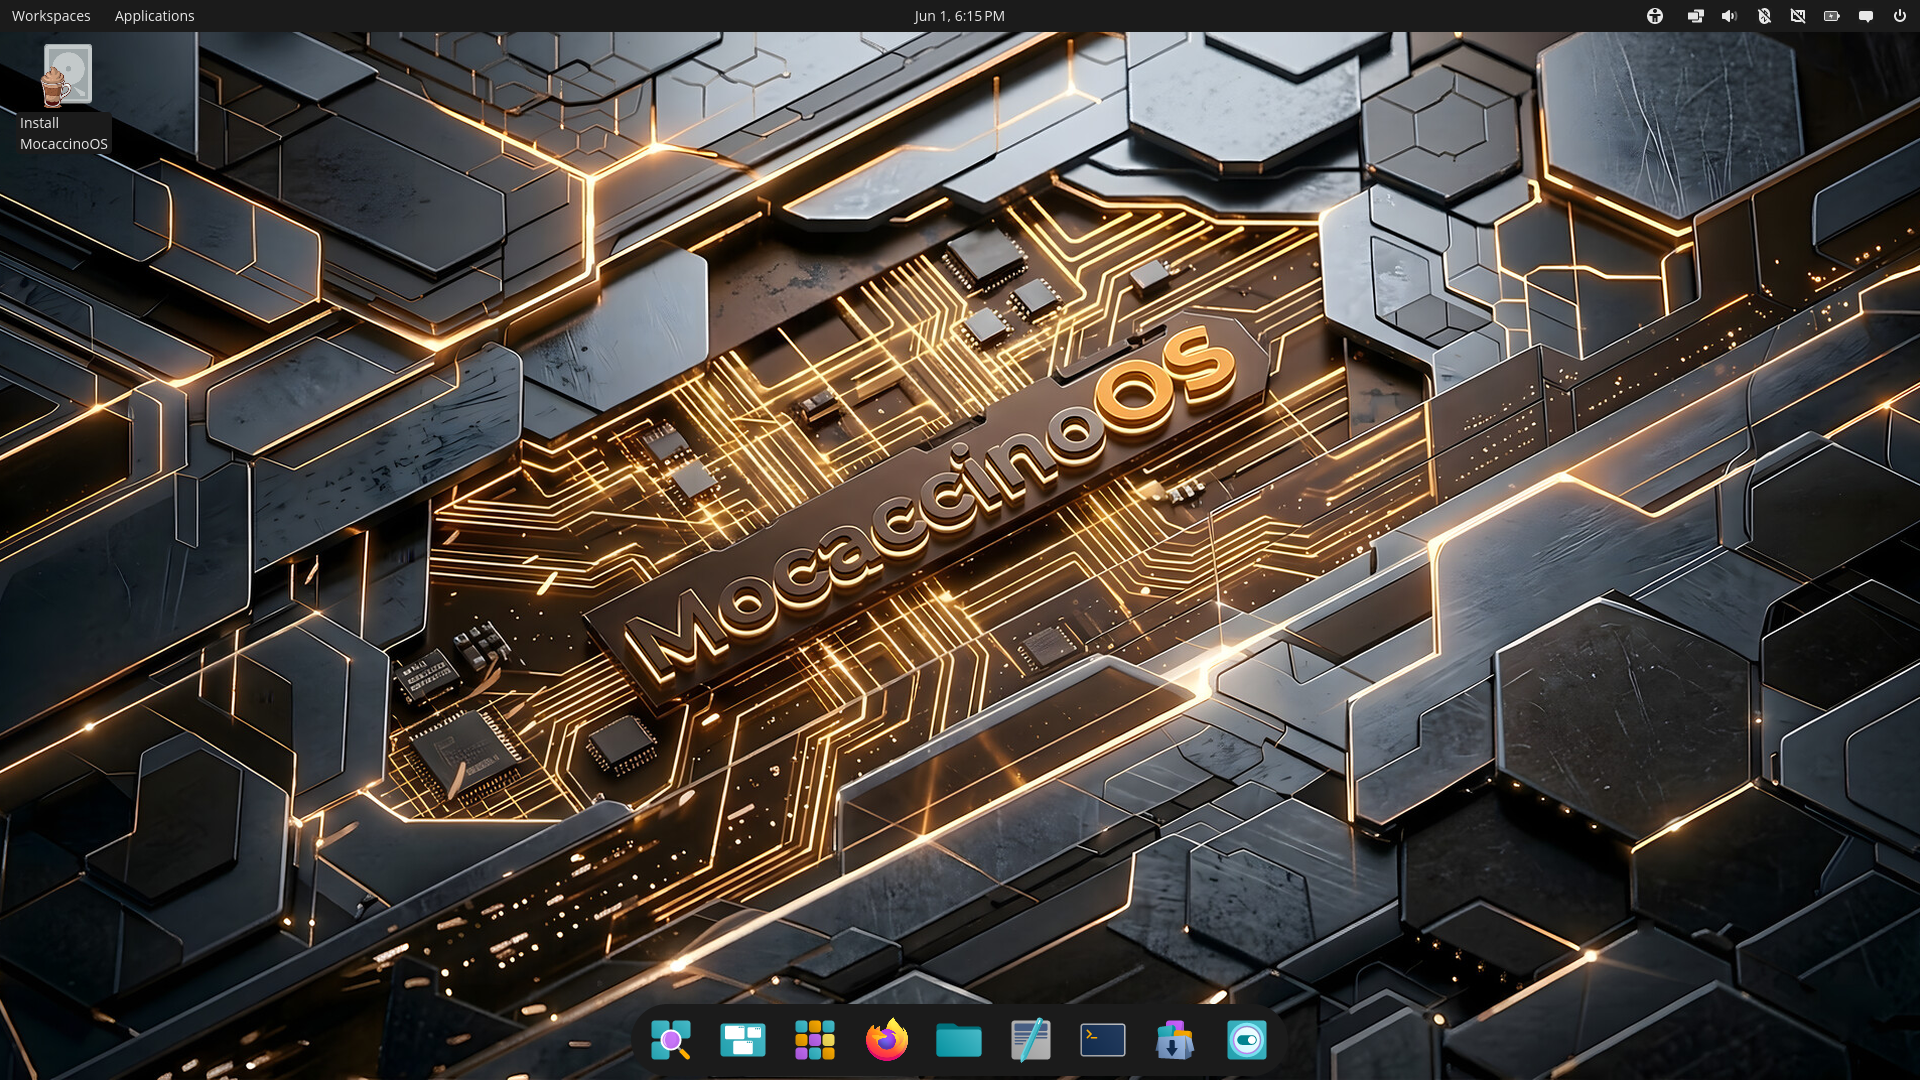
Task: Open the date and time calendar
Action: click(959, 16)
